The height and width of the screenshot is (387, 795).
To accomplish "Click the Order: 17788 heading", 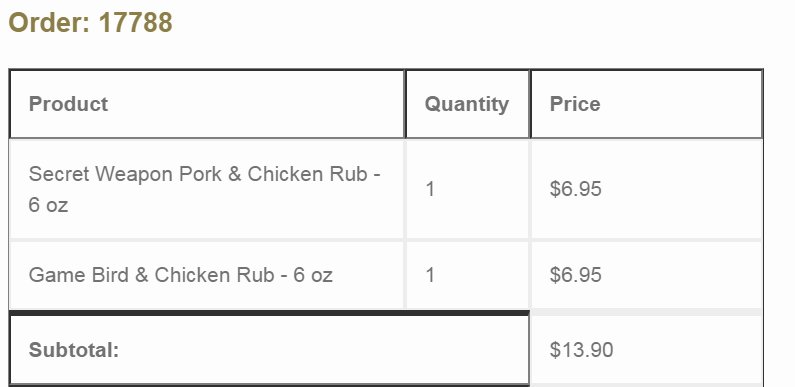I will click(x=90, y=23).
